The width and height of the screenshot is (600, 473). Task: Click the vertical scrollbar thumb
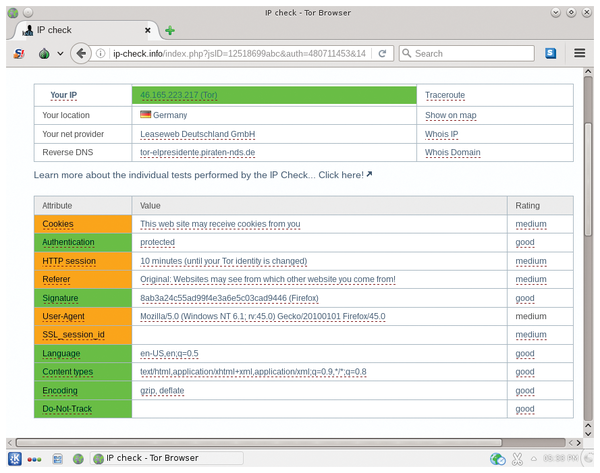point(588,179)
